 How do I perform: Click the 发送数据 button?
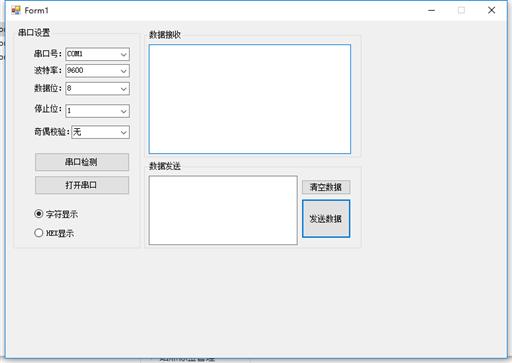coord(326,219)
